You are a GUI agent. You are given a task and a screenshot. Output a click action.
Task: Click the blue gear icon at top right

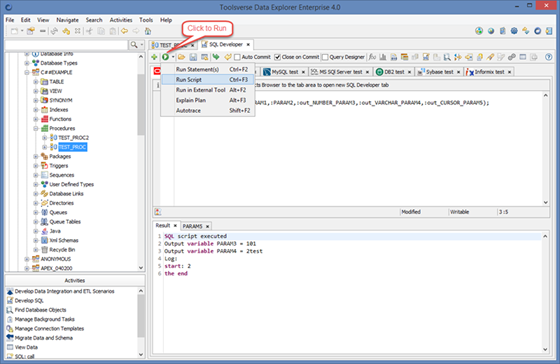pos(514,31)
